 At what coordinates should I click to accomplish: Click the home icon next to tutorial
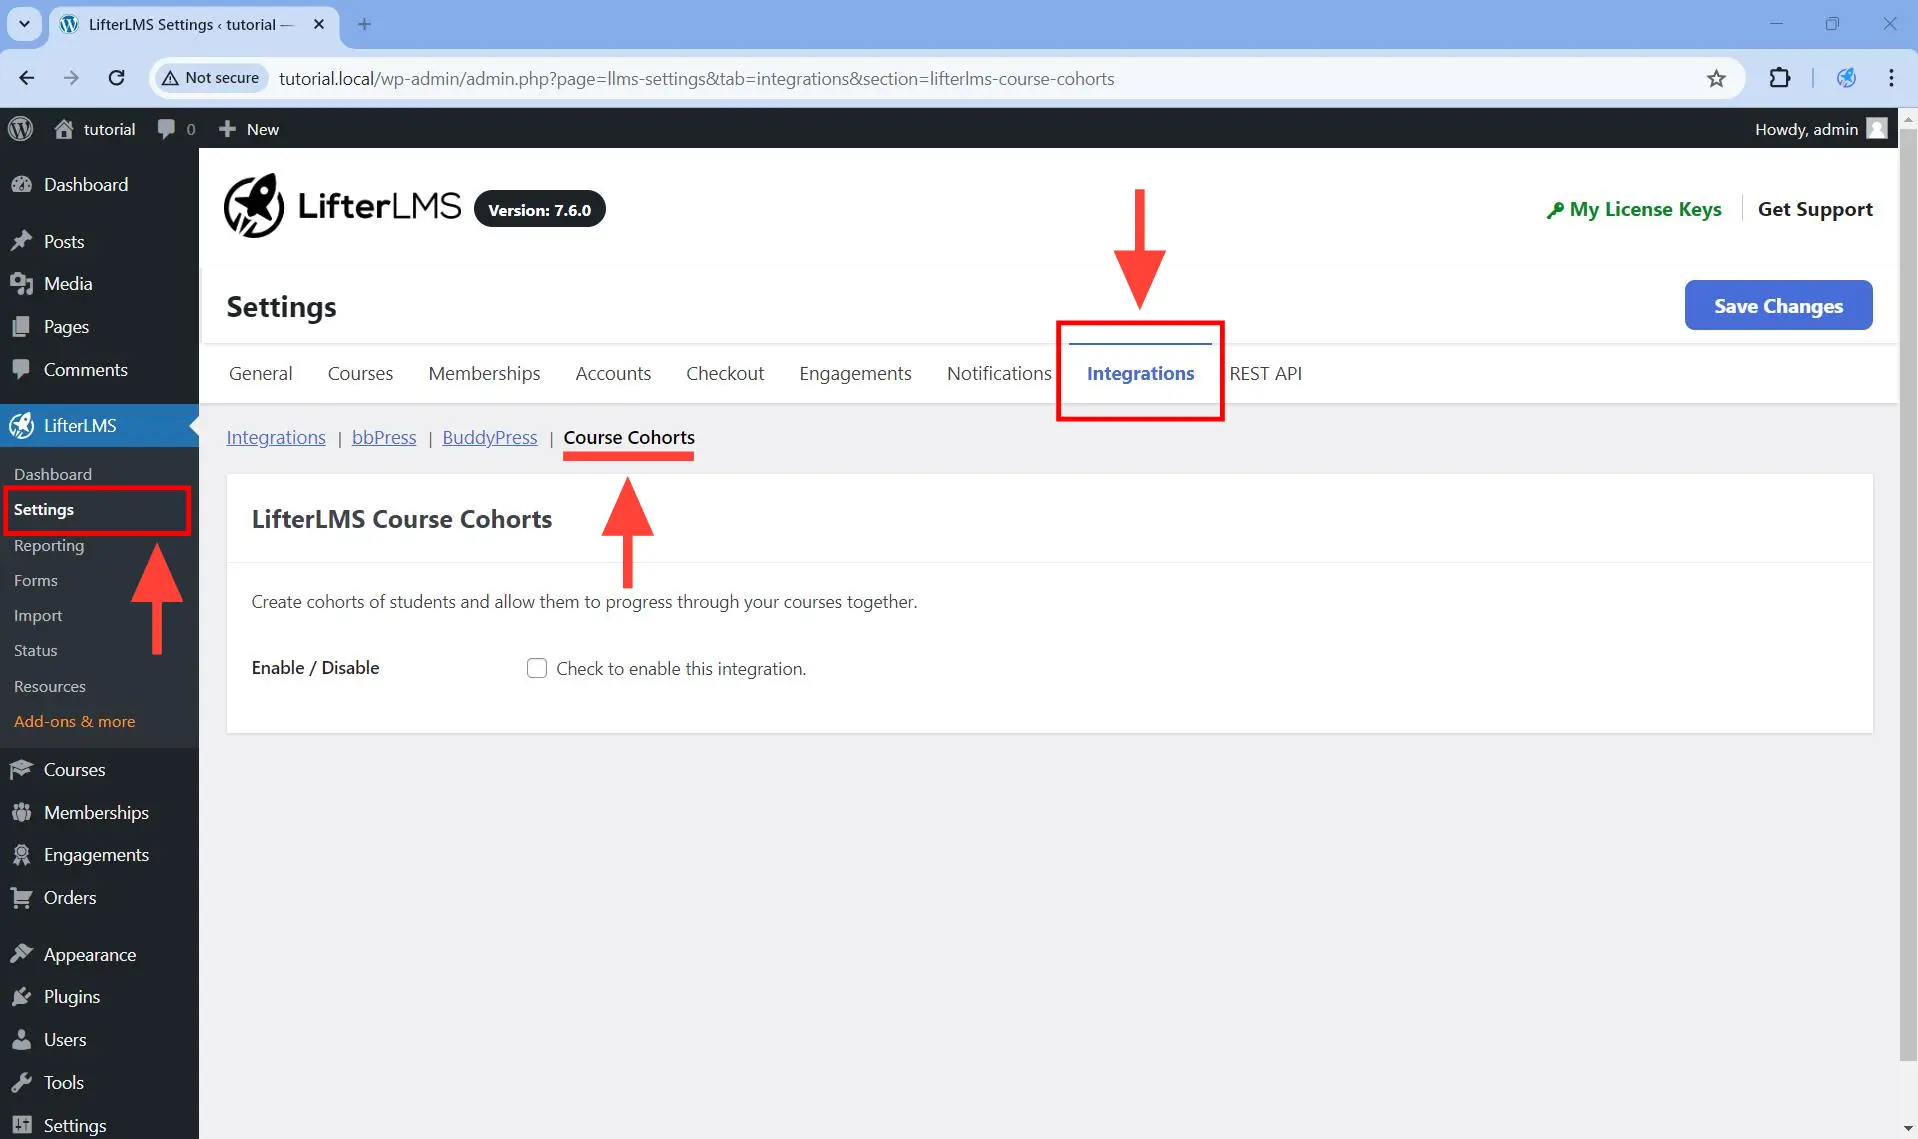(x=64, y=129)
